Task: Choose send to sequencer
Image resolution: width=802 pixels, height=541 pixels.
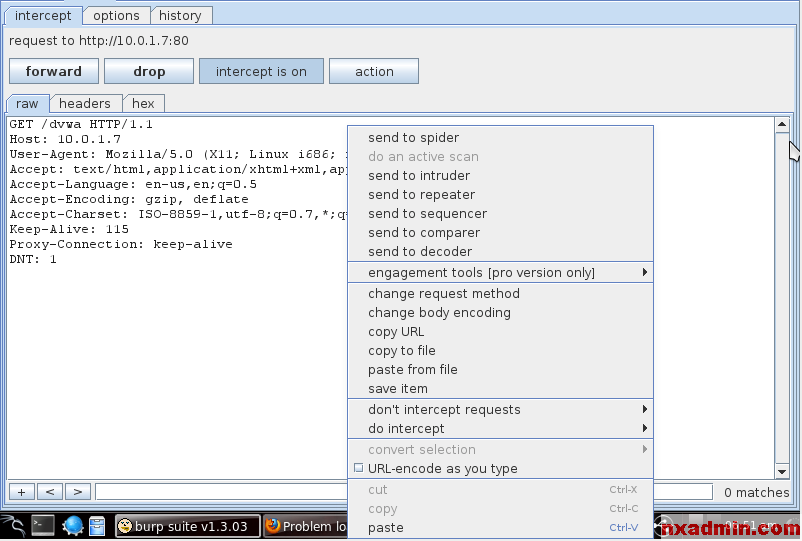Action: (x=500, y=213)
